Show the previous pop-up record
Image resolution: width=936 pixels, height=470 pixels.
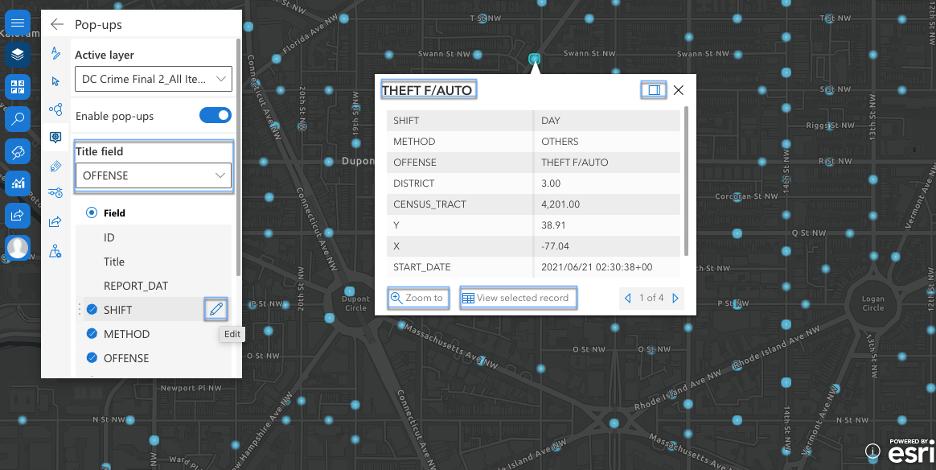click(x=627, y=298)
